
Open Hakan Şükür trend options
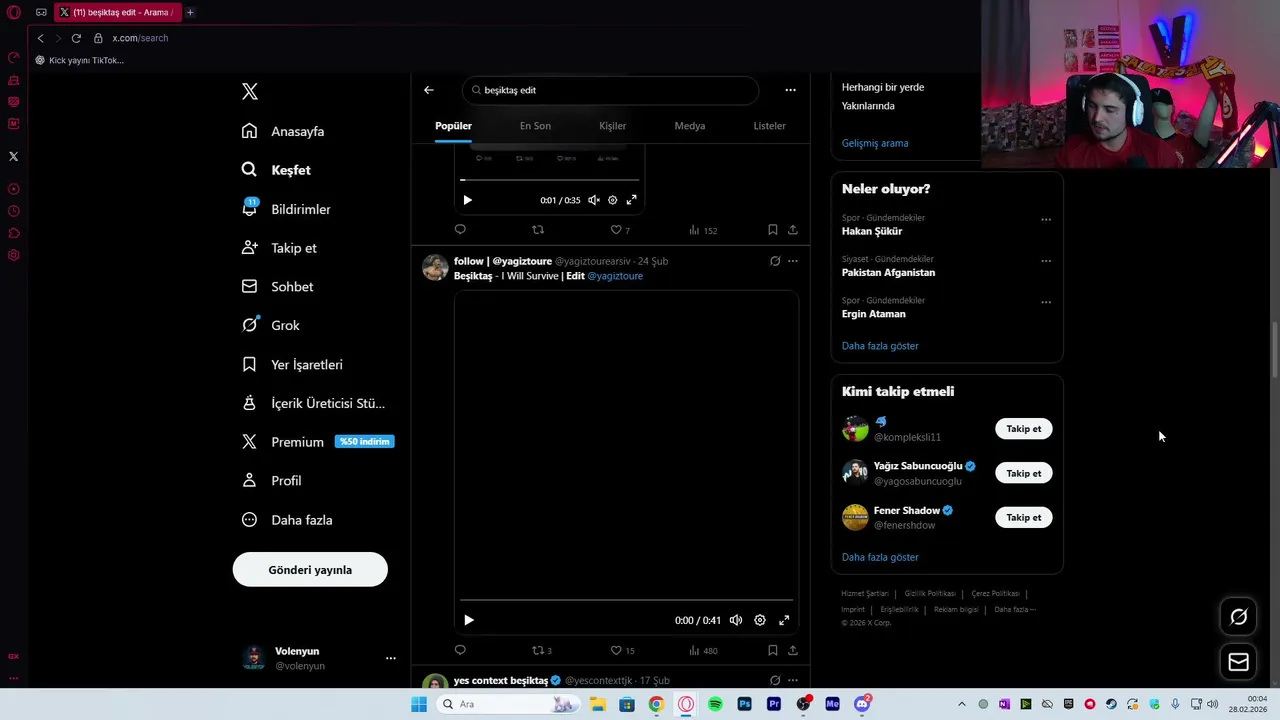[x=1046, y=219]
